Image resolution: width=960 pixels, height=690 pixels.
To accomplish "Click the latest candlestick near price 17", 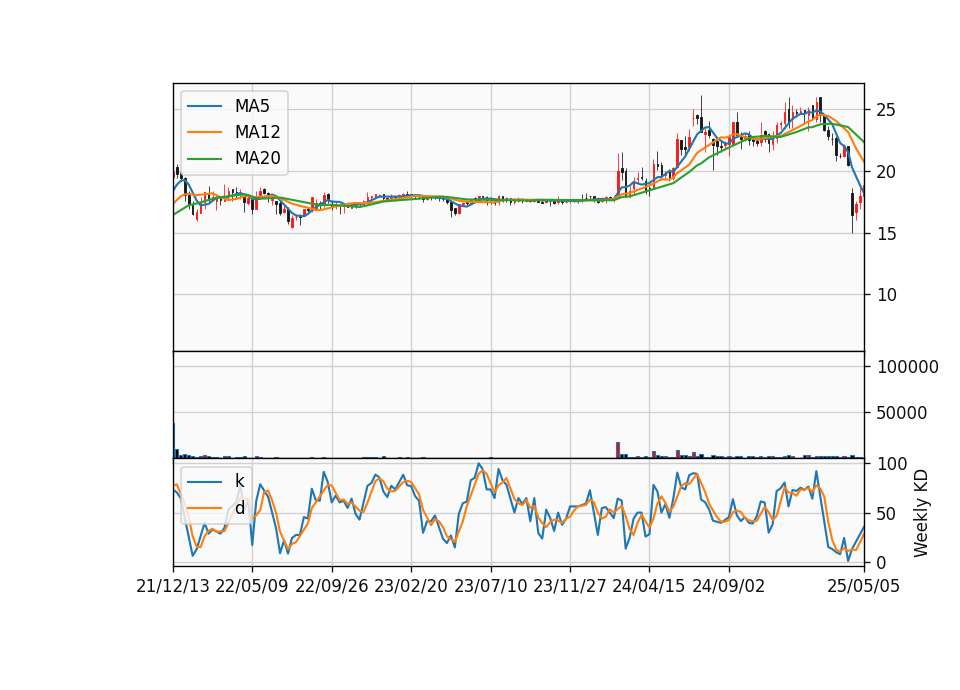I will 861,201.
